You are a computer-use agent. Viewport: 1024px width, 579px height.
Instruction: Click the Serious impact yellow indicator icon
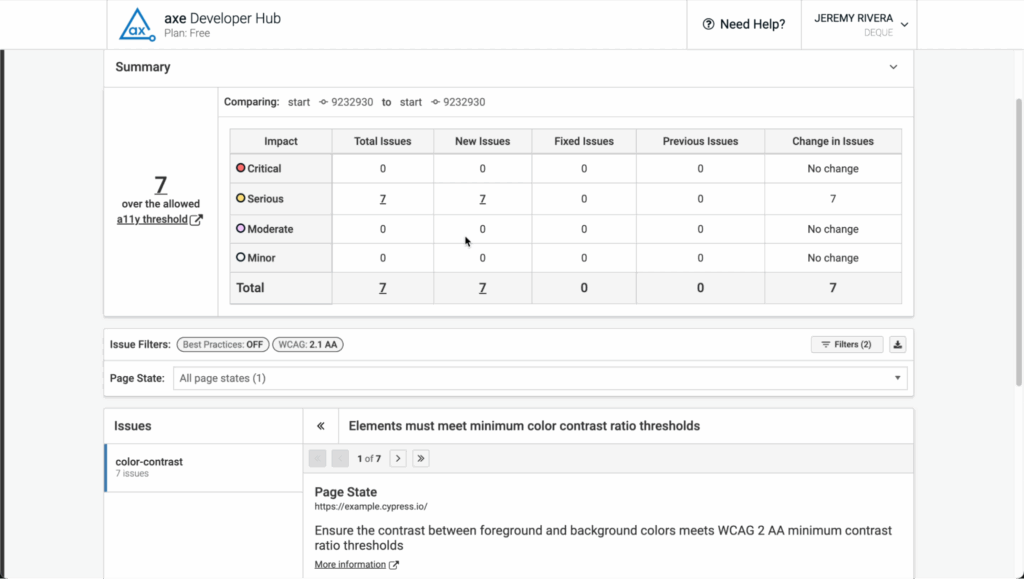(240, 199)
